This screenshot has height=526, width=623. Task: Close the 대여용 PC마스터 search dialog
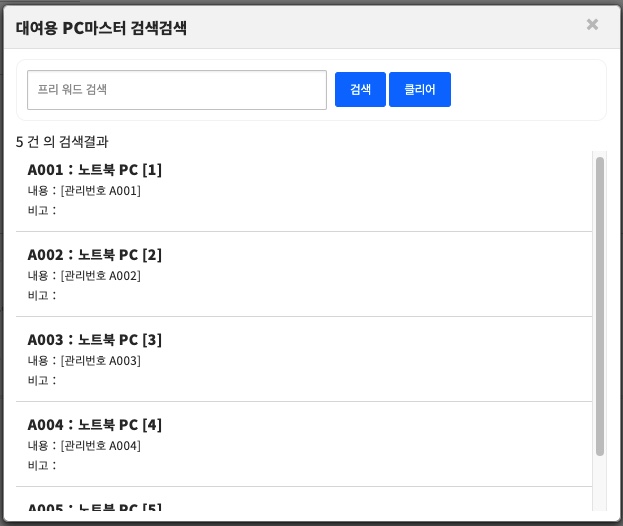[x=592, y=25]
